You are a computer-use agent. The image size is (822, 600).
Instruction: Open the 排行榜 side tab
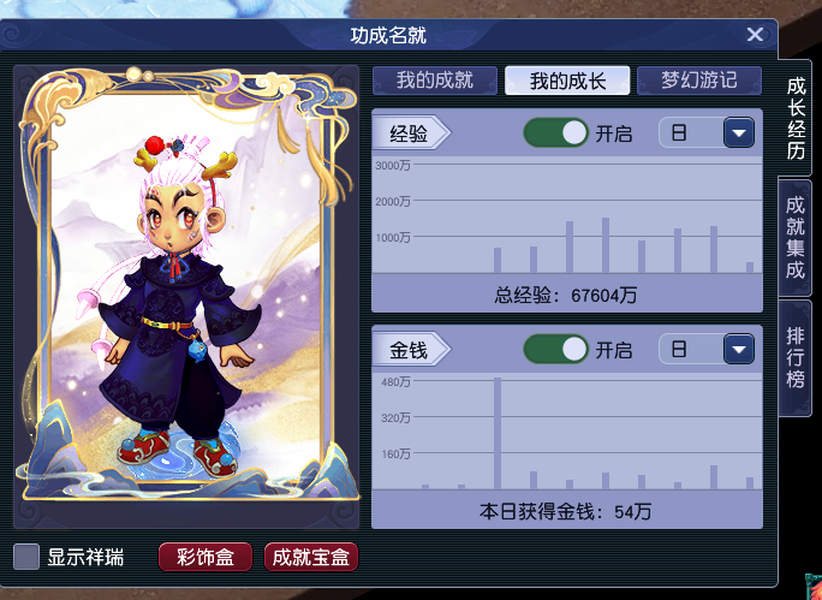click(795, 358)
